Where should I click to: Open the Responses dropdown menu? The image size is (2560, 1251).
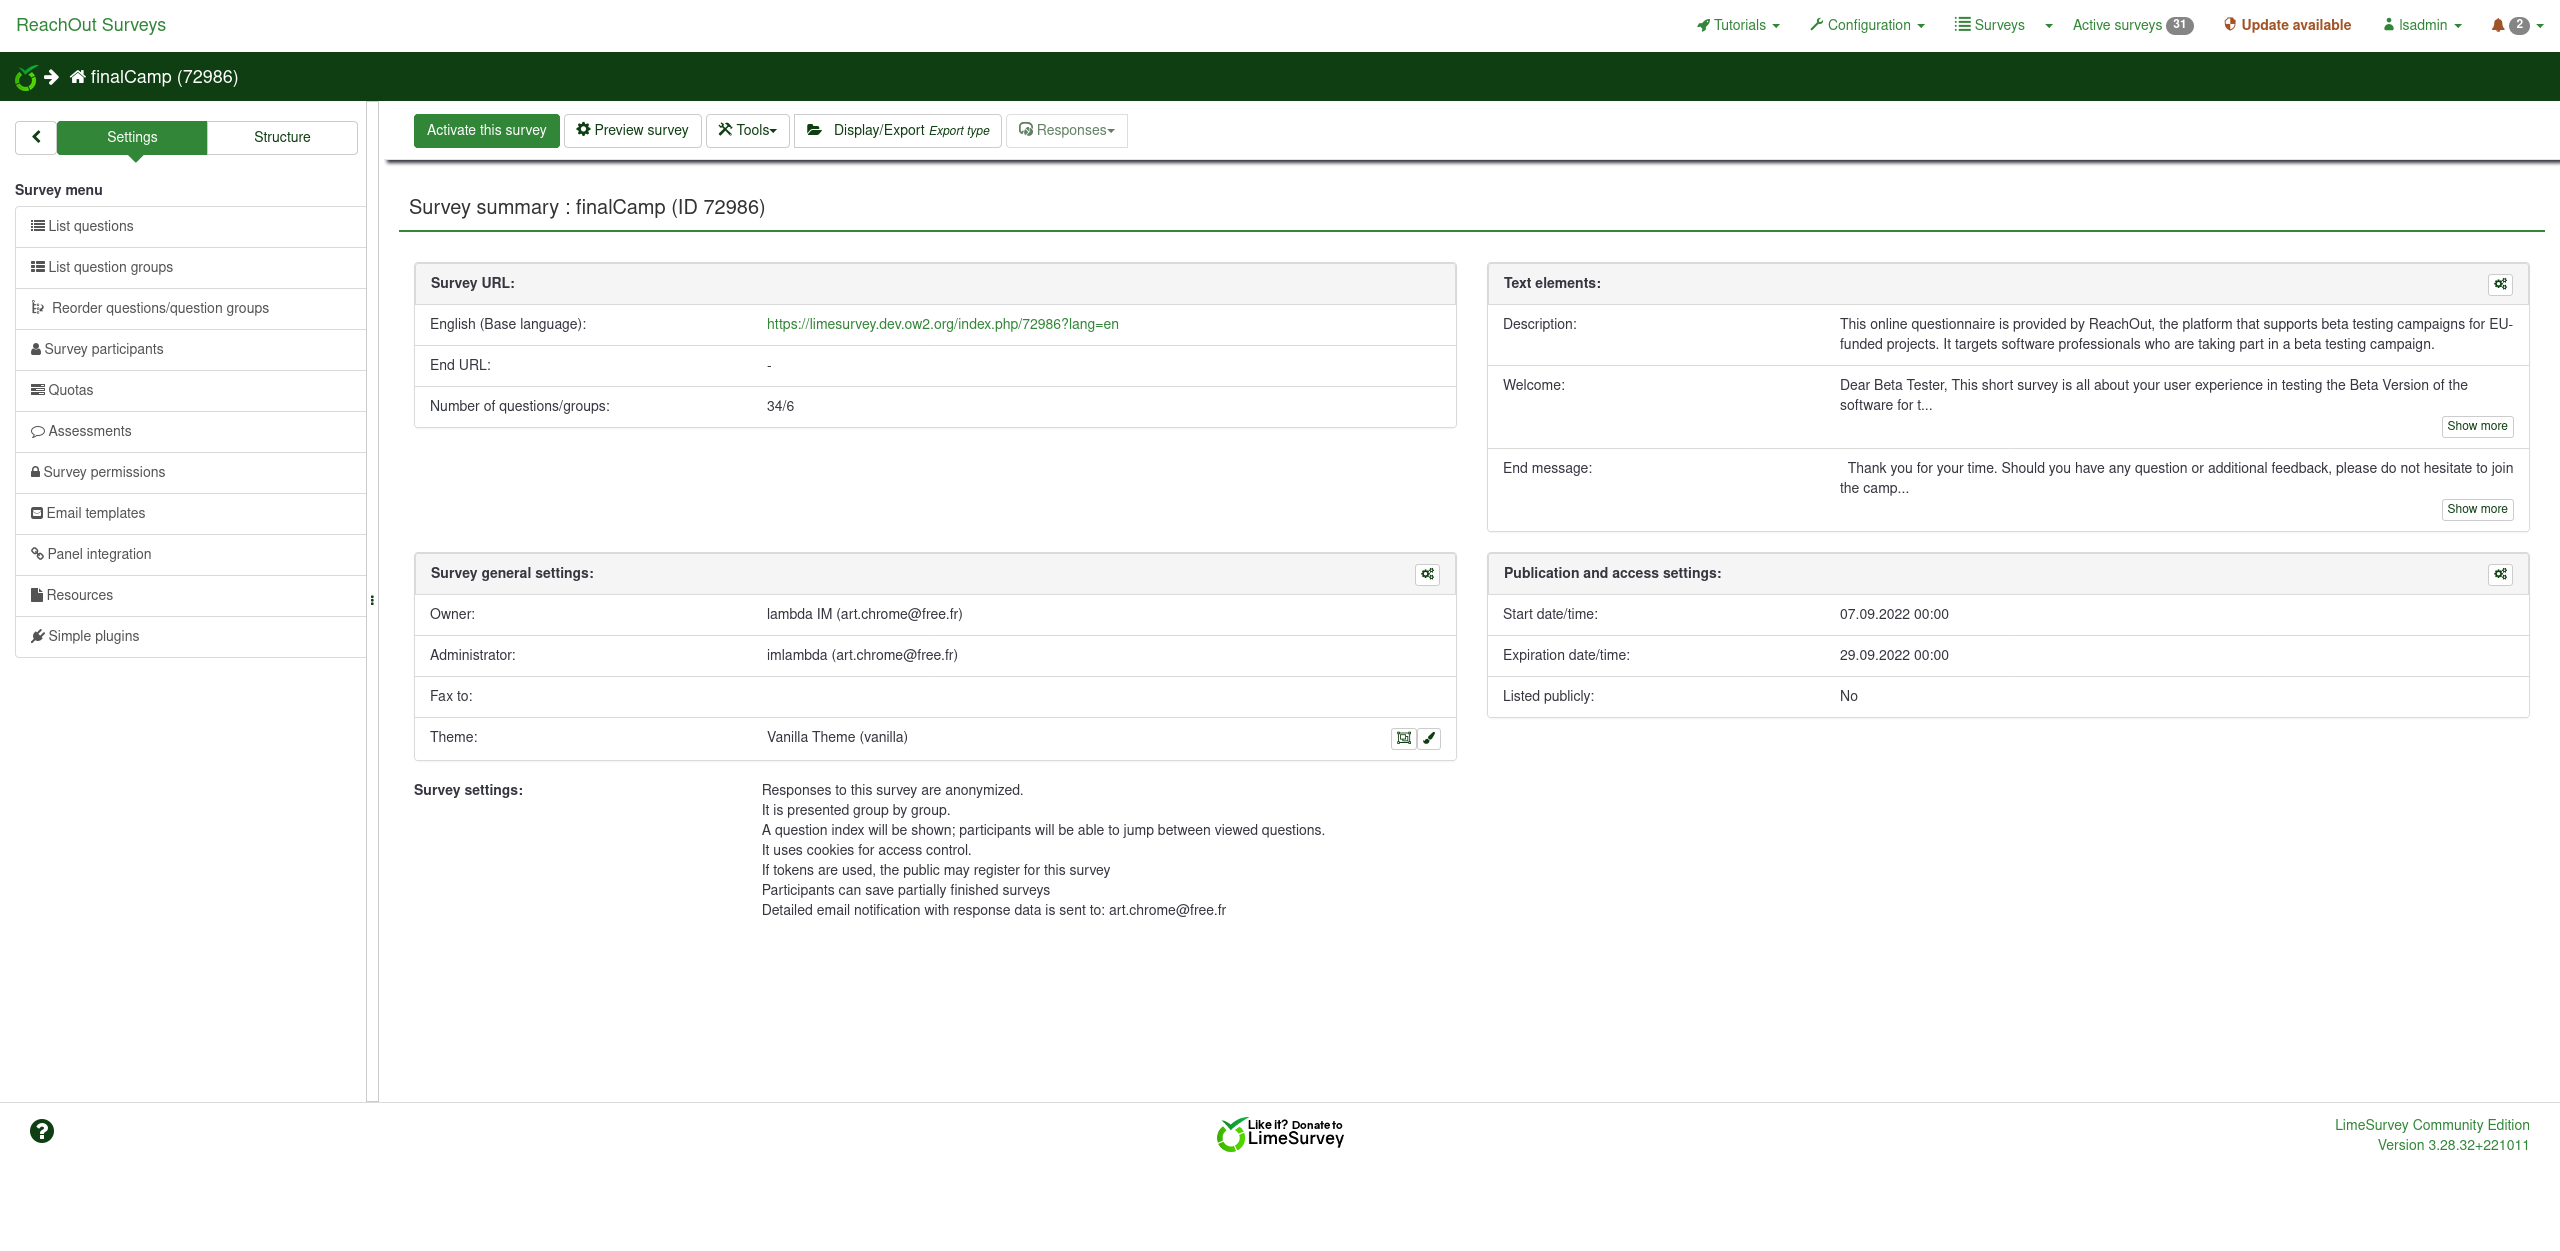tap(1067, 130)
